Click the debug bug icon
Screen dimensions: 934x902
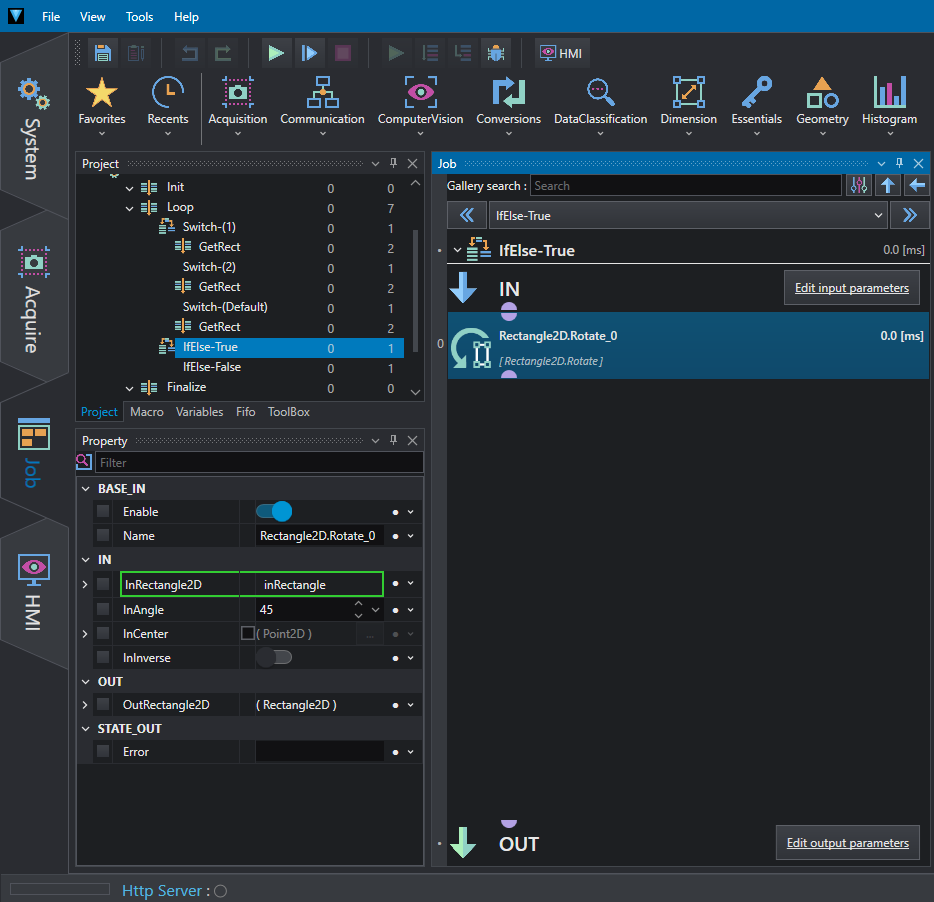coord(496,53)
